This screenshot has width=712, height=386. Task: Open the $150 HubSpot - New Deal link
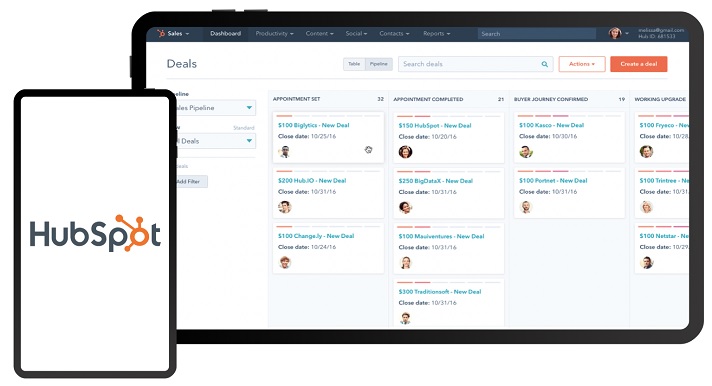pyautogui.click(x=435, y=125)
